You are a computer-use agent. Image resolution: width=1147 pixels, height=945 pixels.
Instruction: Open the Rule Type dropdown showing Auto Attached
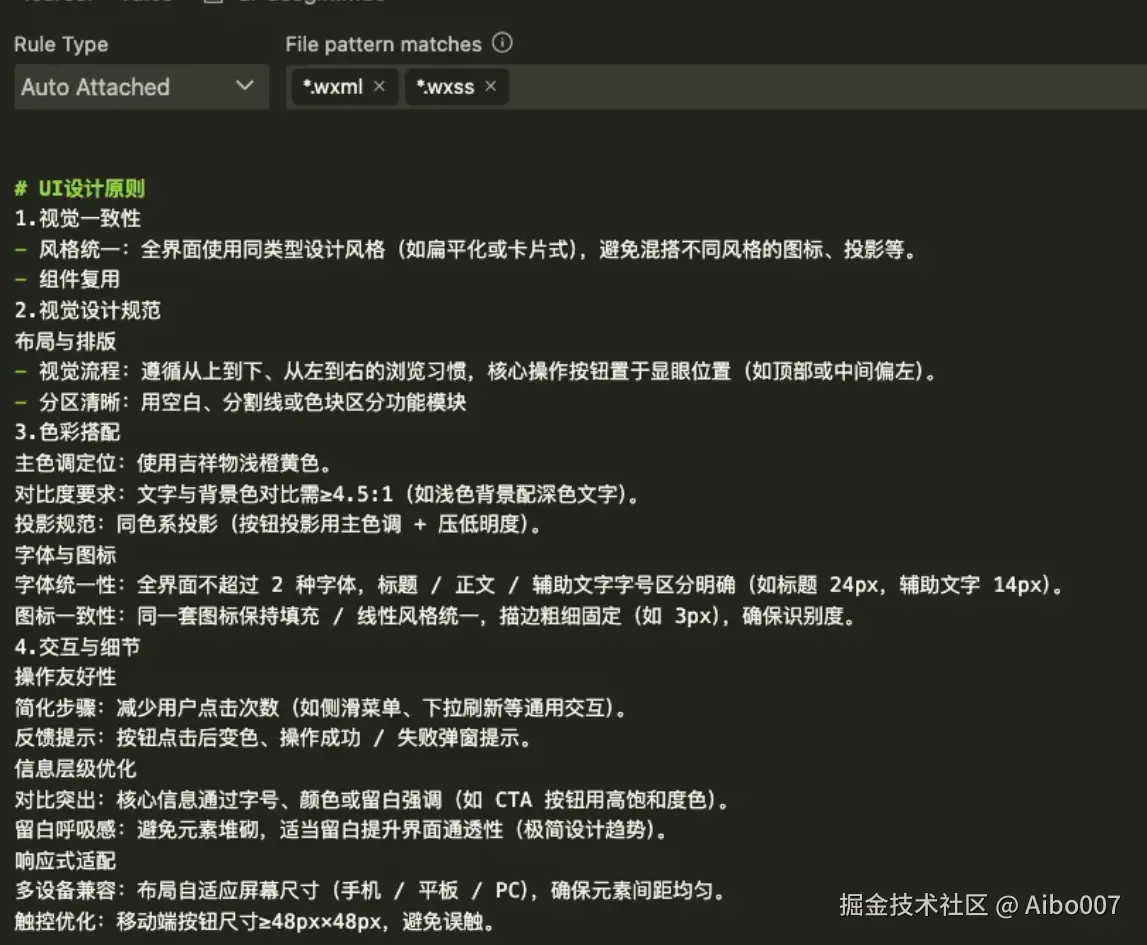point(142,87)
